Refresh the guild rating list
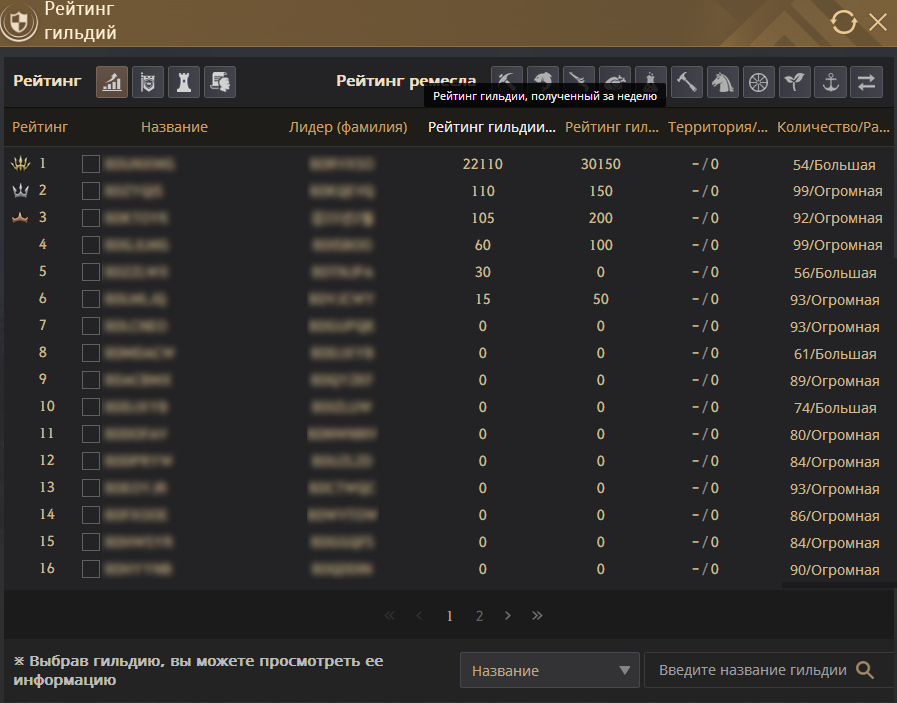 click(844, 22)
